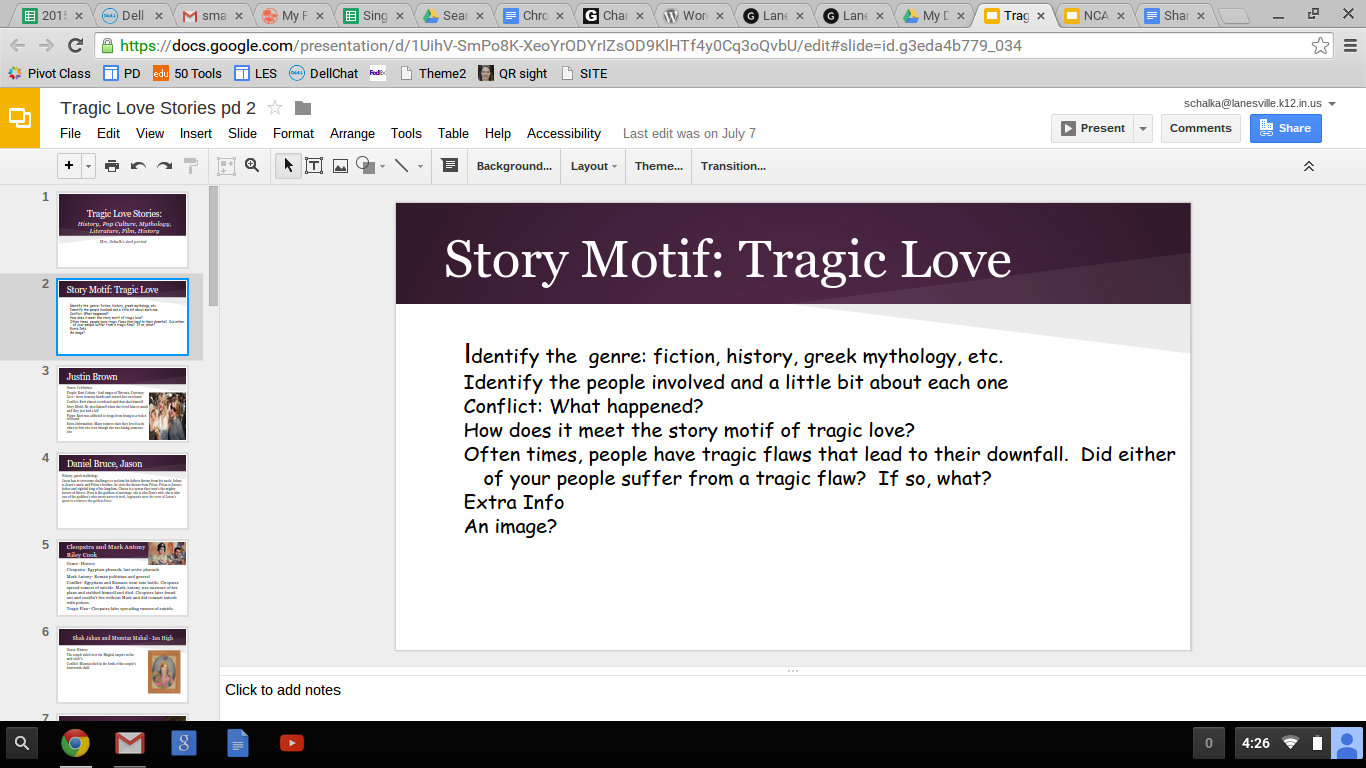Image resolution: width=1366 pixels, height=768 pixels.
Task: Star the Tragic Love Stories presentation
Action: (275, 108)
